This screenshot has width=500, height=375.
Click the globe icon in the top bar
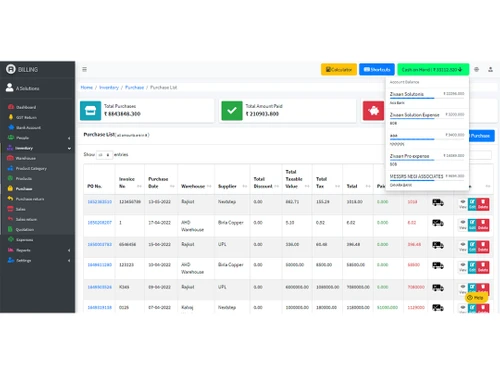pos(477,69)
